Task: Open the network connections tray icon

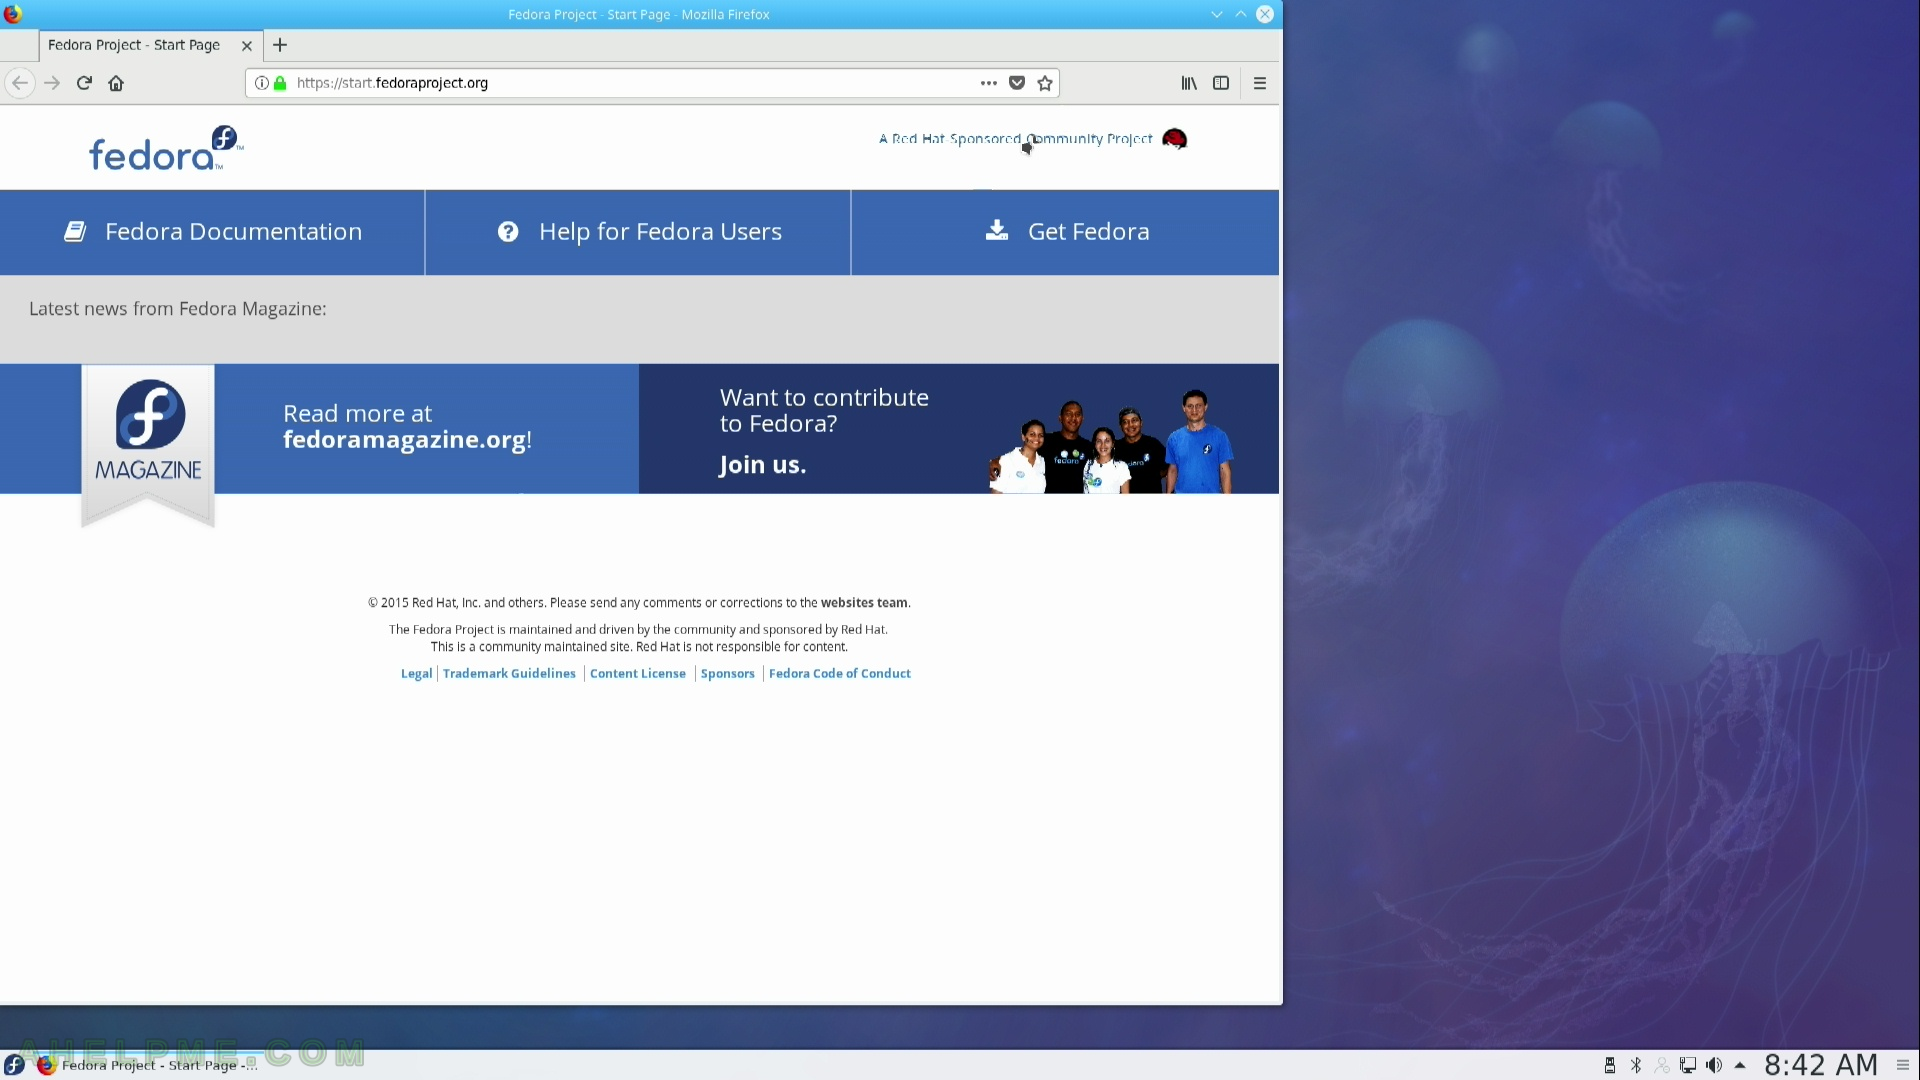Action: (x=1688, y=1066)
